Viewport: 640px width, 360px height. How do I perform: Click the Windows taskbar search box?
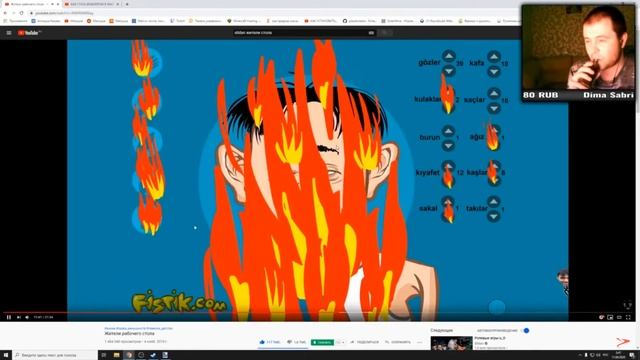click(55, 355)
